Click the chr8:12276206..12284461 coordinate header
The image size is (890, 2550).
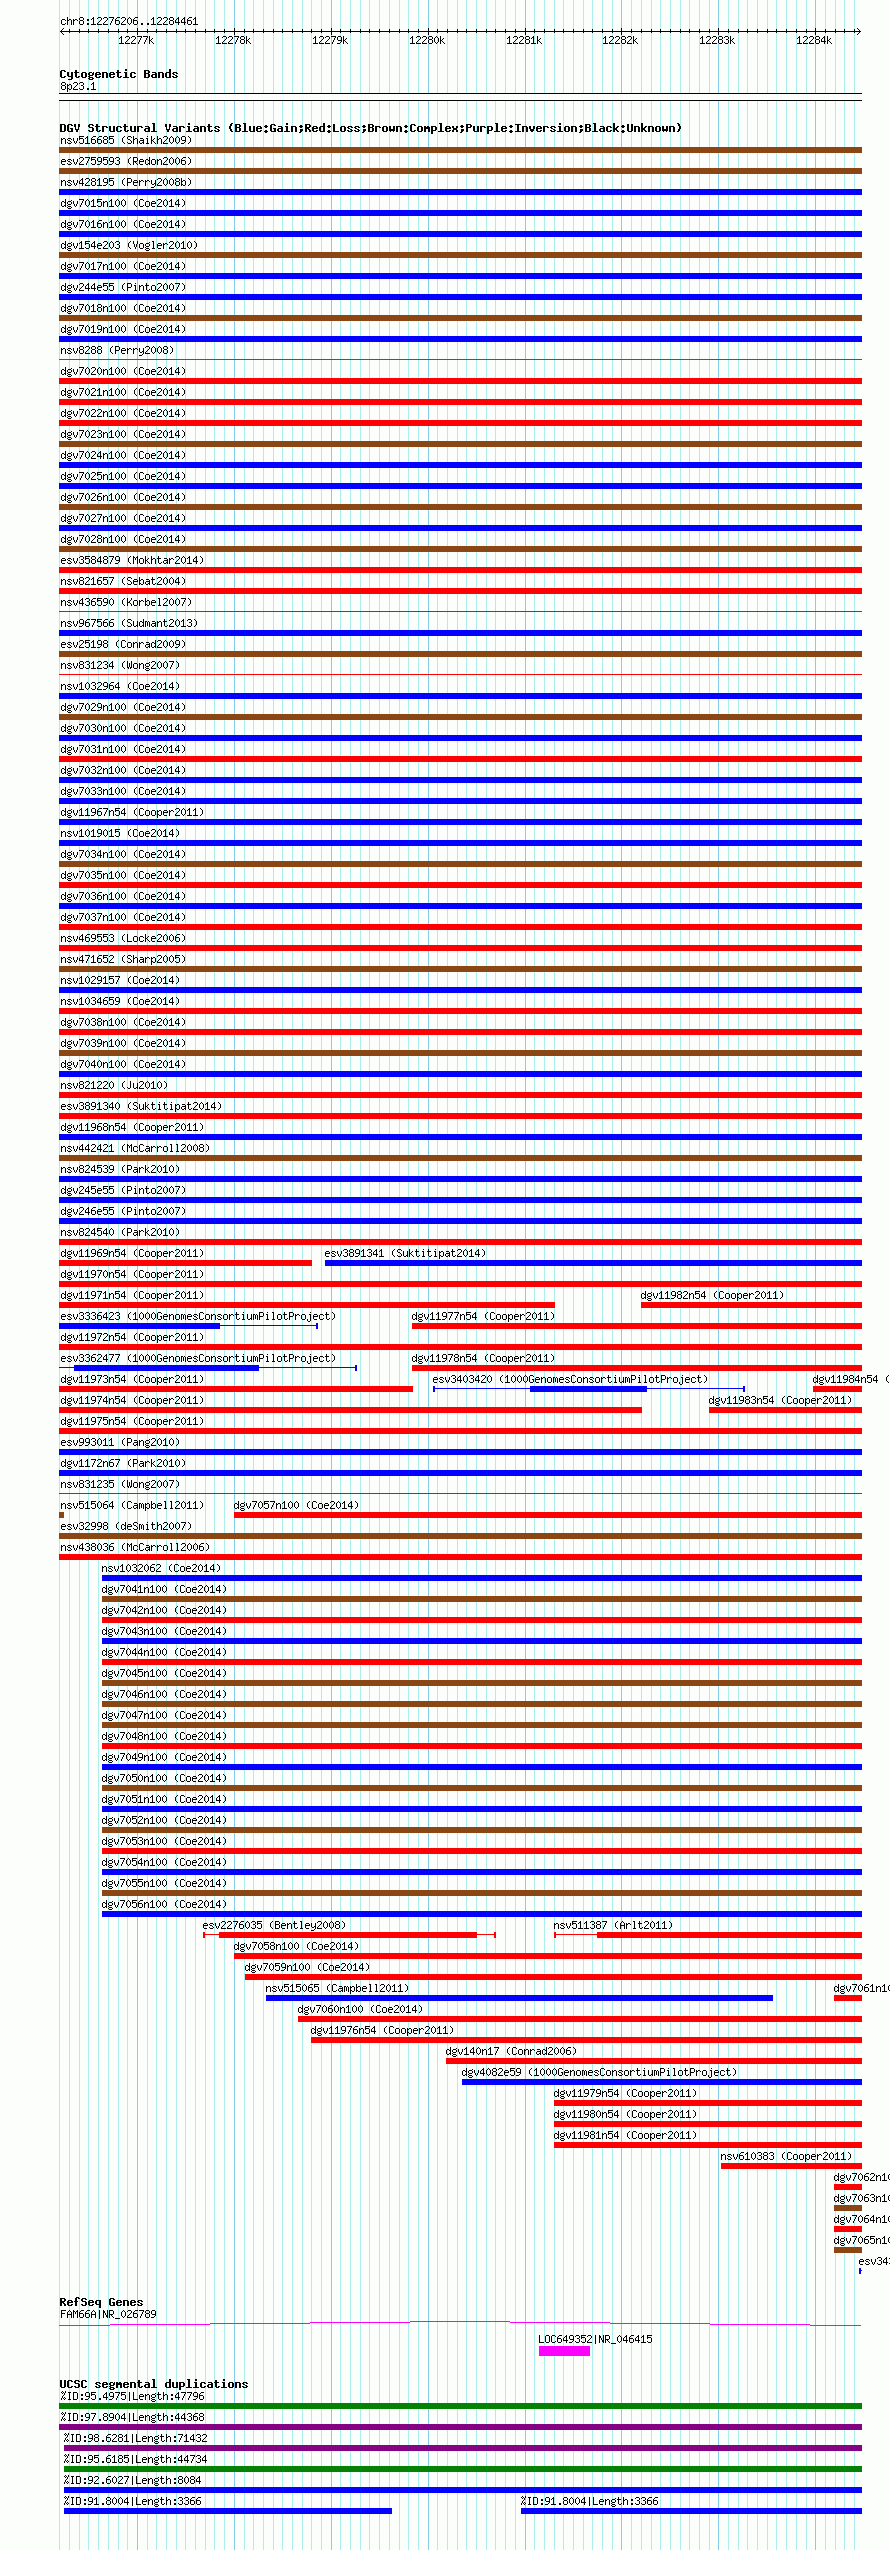click(x=129, y=21)
